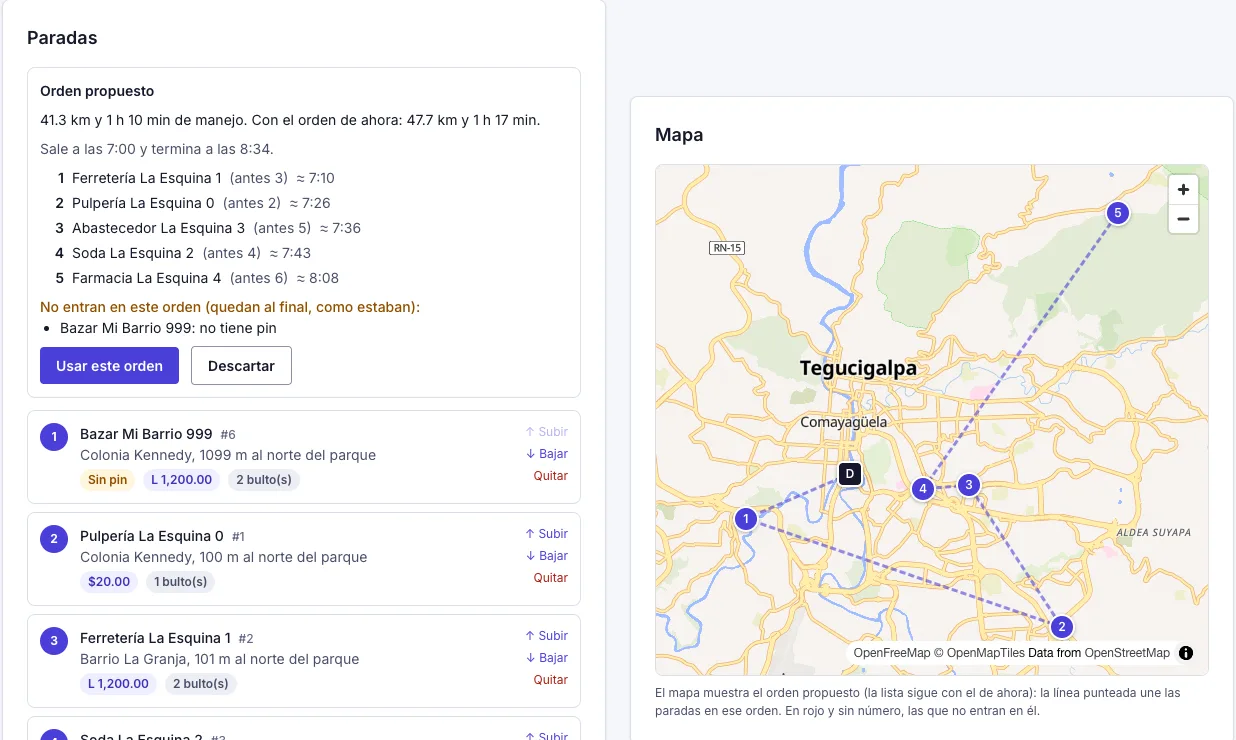Click map marker number 4
Screen dimensions: 1236x740
(x=923, y=489)
